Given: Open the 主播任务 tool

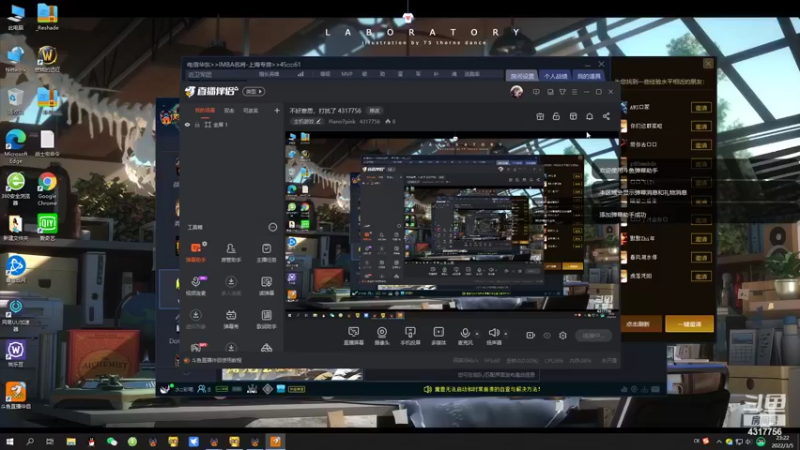Looking at the screenshot, I should (266, 252).
